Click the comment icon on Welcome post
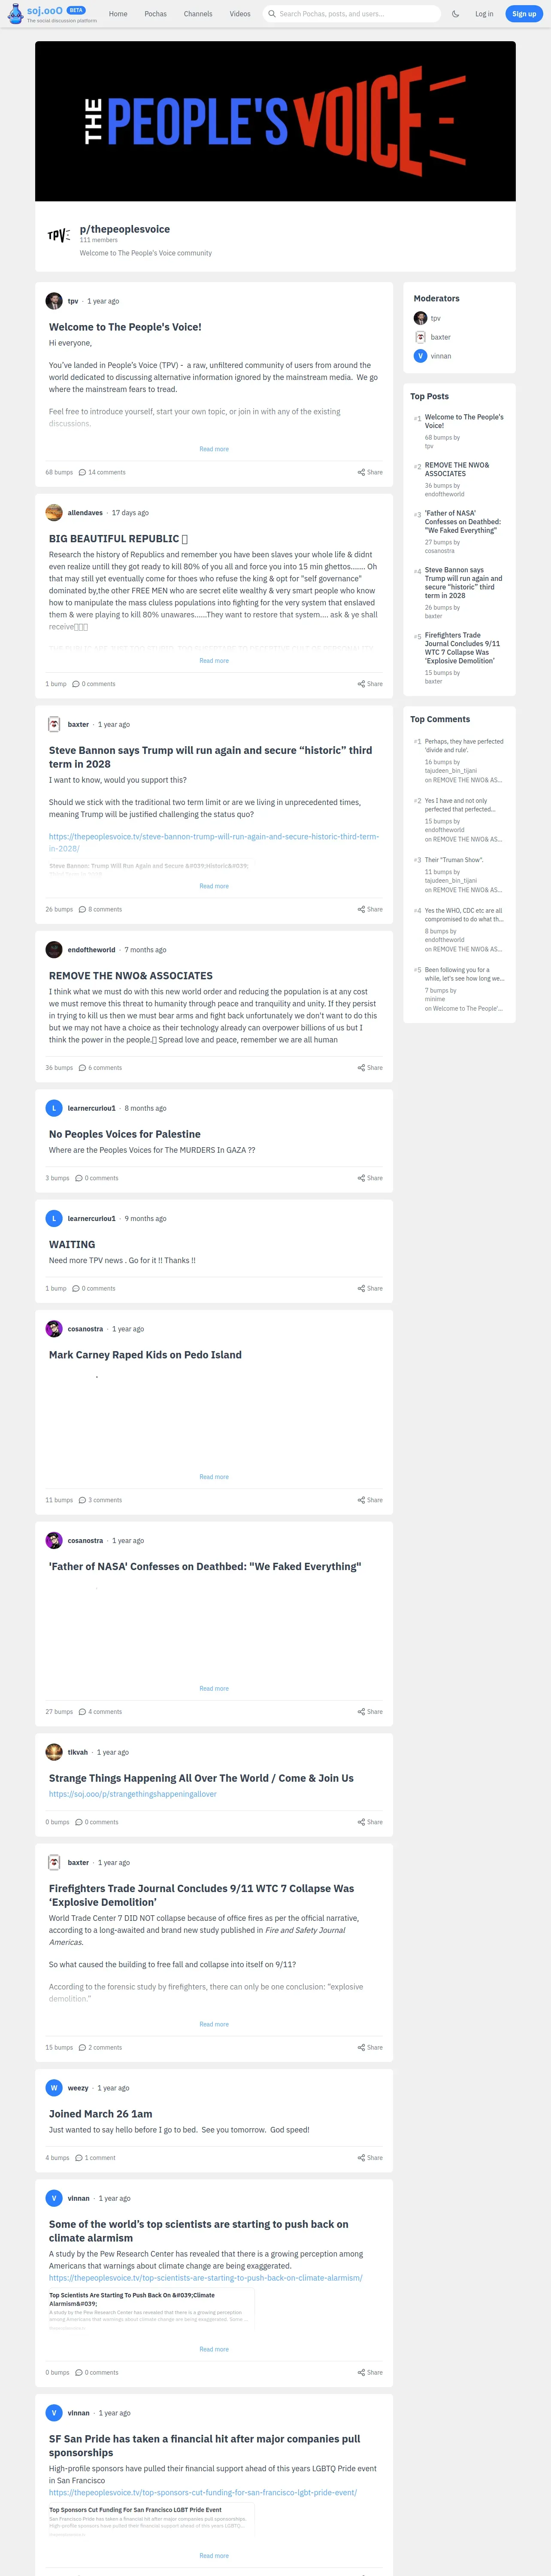 click(82, 472)
